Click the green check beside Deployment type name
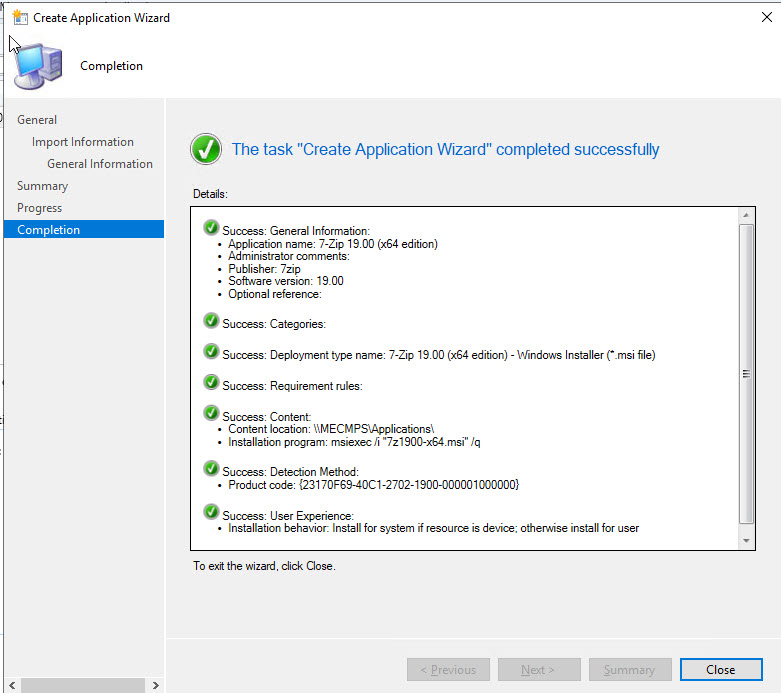Image resolution: width=781 pixels, height=693 pixels. coord(211,352)
